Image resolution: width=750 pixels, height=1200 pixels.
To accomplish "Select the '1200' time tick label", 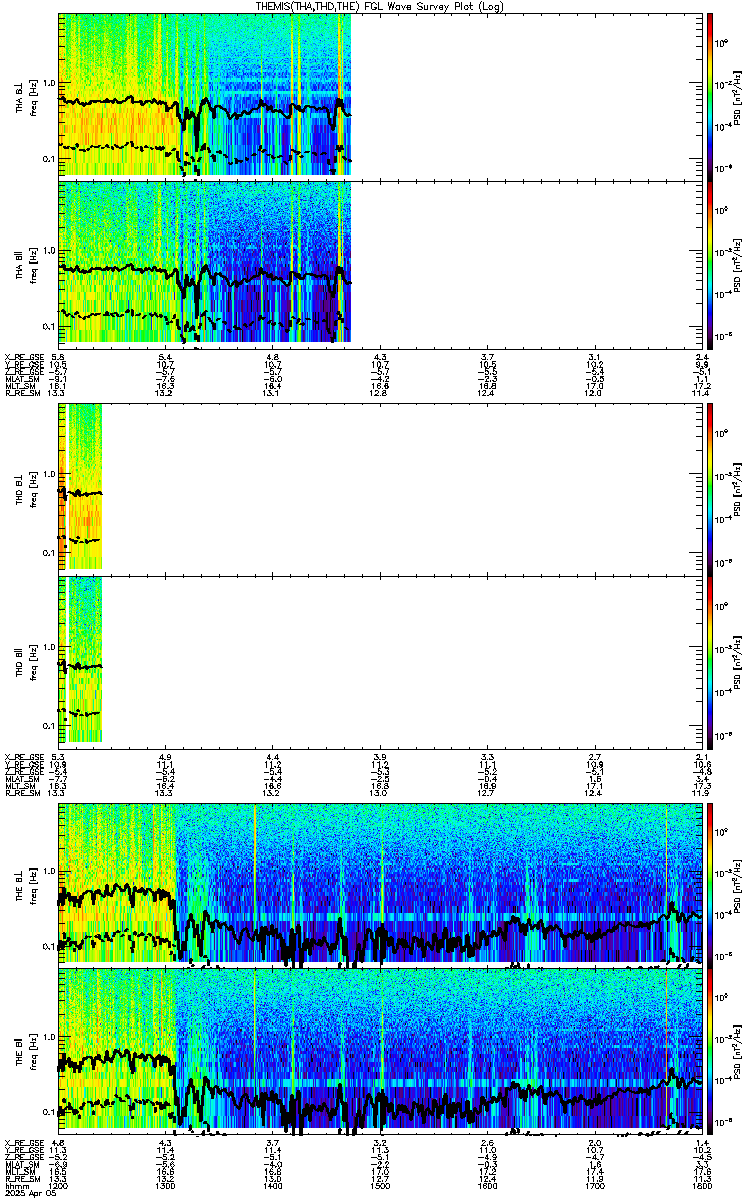I will click(59, 1186).
